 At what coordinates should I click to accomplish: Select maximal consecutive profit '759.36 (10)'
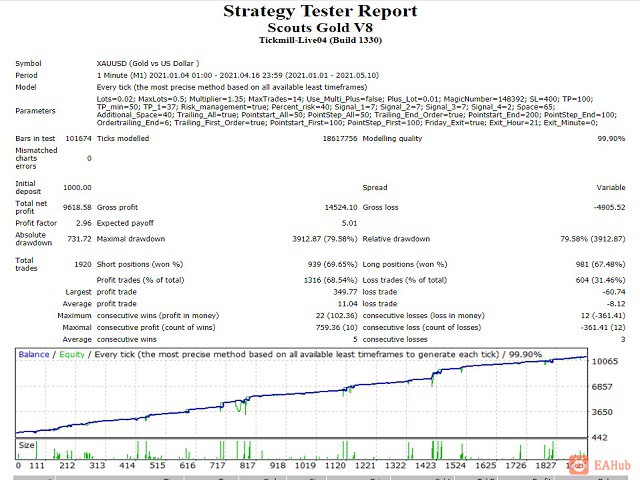point(336,327)
